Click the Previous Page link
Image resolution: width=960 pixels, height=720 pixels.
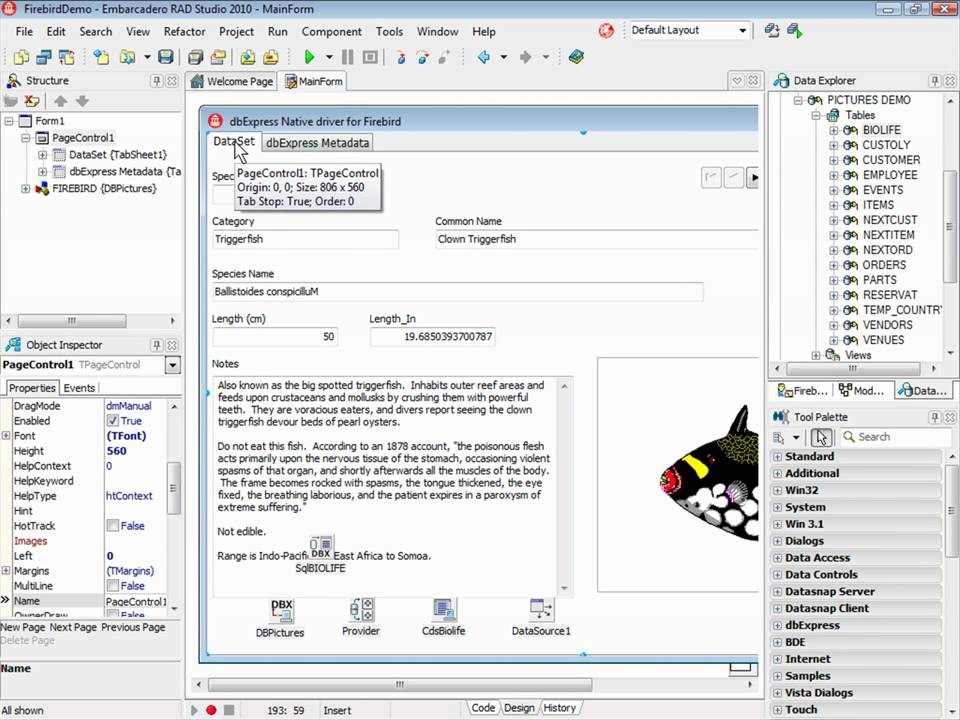(x=133, y=627)
